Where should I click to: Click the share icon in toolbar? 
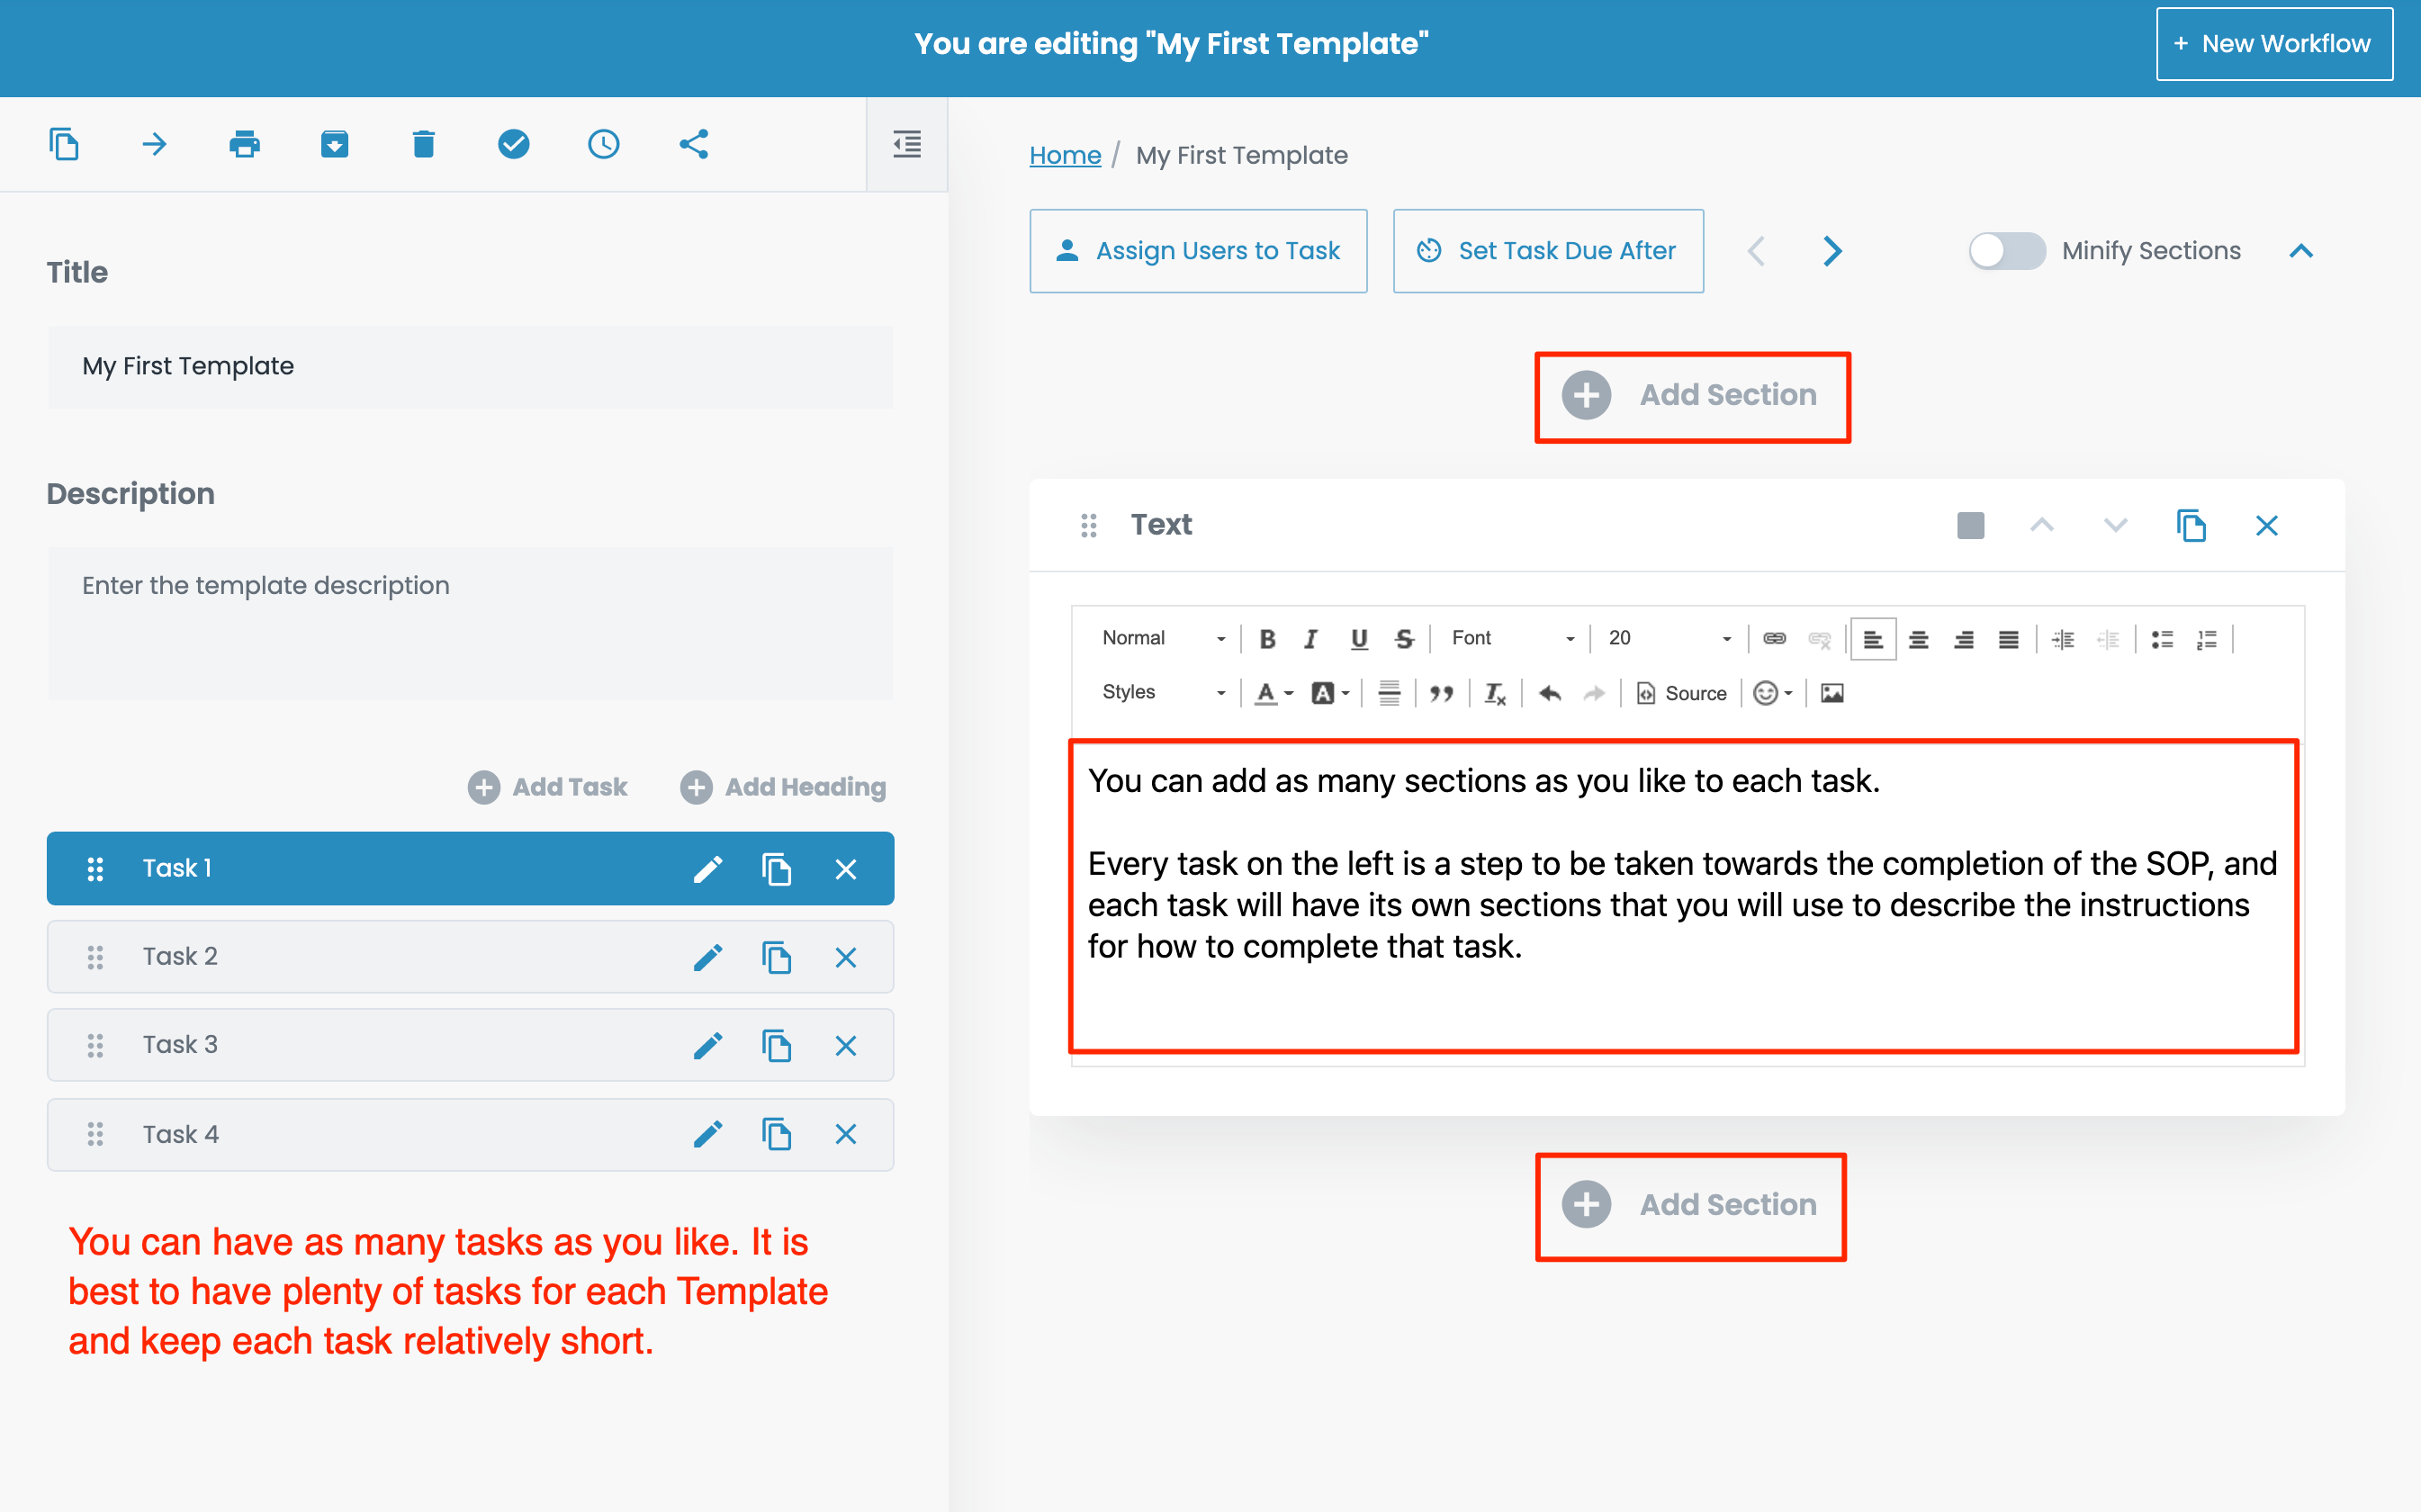(693, 143)
